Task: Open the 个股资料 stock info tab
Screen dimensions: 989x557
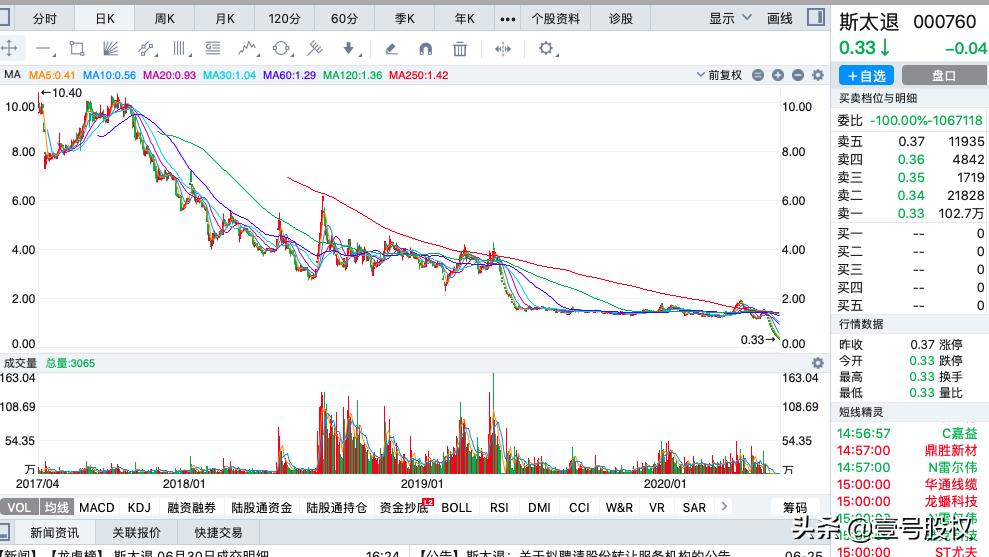Action: pyautogui.click(x=555, y=19)
